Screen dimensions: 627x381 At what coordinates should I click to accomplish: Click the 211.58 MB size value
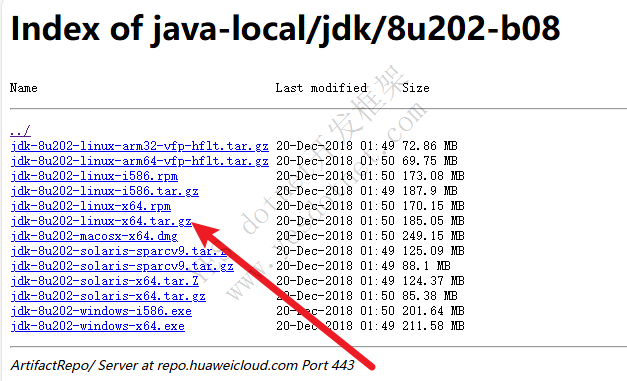(x=433, y=326)
